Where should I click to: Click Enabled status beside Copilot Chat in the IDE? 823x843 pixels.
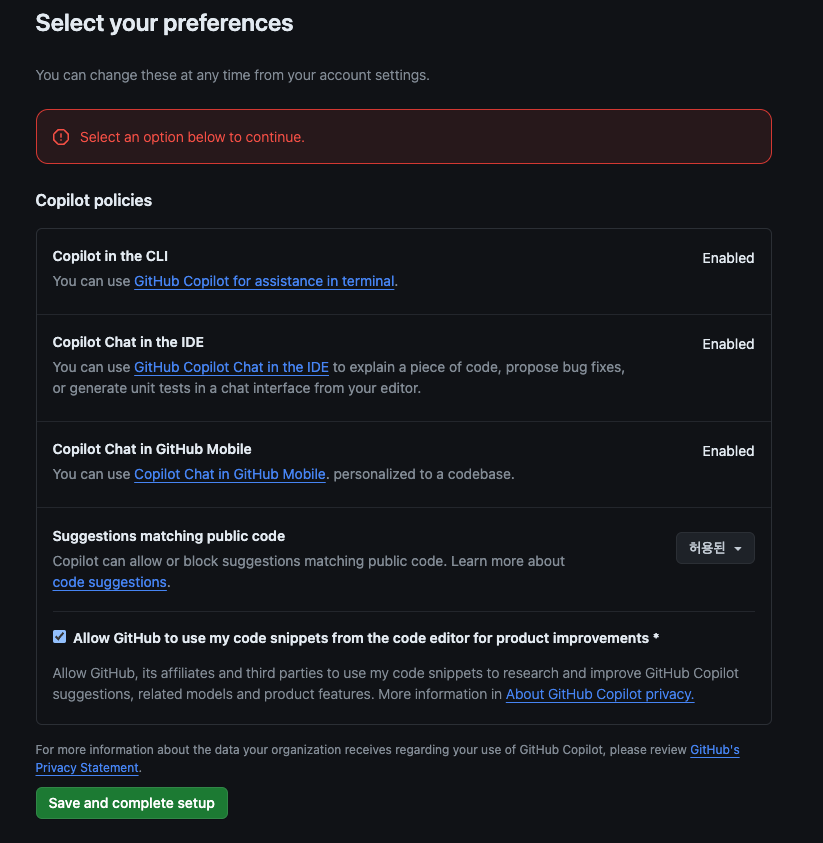(x=728, y=344)
